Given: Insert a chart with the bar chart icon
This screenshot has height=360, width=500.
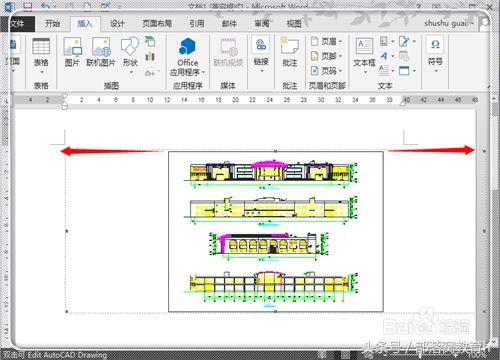Looking at the screenshot, I should pyautogui.click(x=150, y=56).
